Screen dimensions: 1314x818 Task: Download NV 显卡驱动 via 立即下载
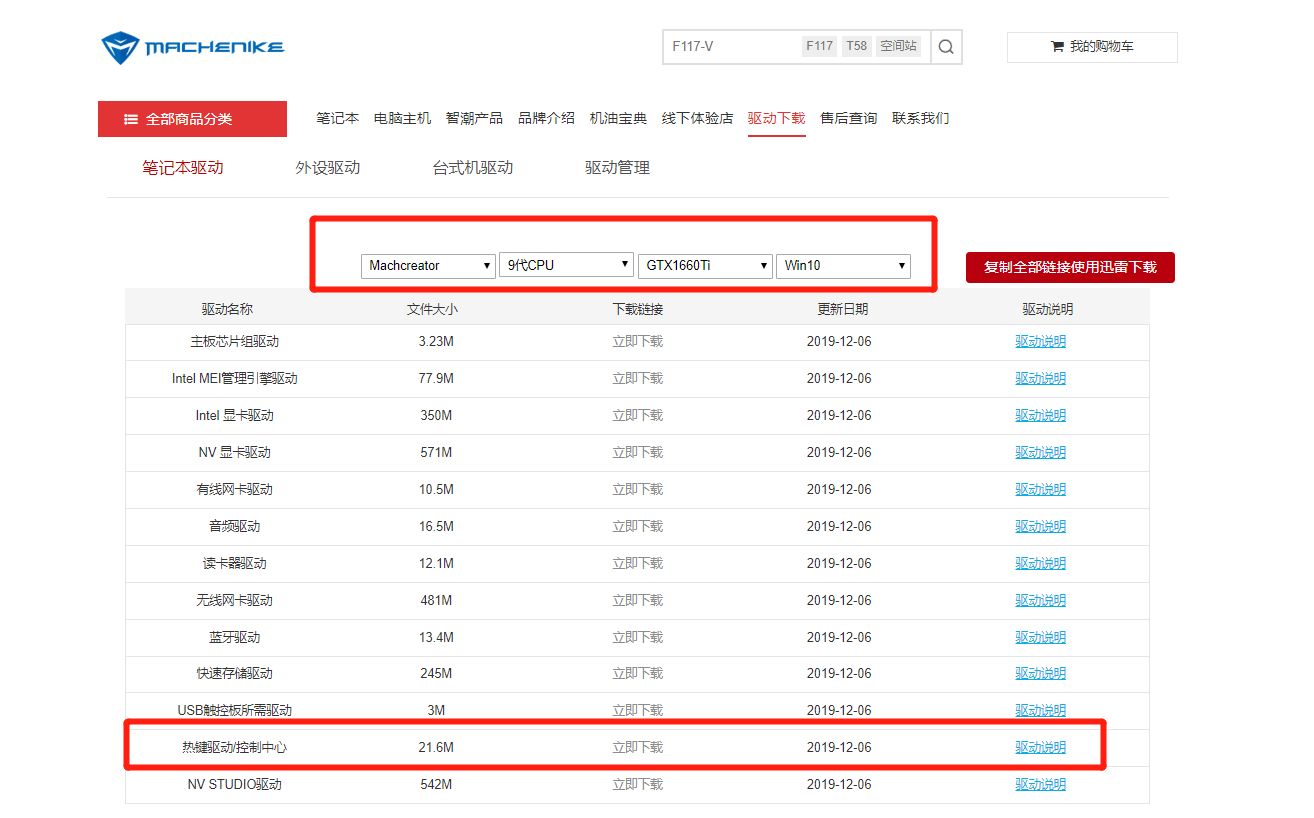[x=638, y=452]
